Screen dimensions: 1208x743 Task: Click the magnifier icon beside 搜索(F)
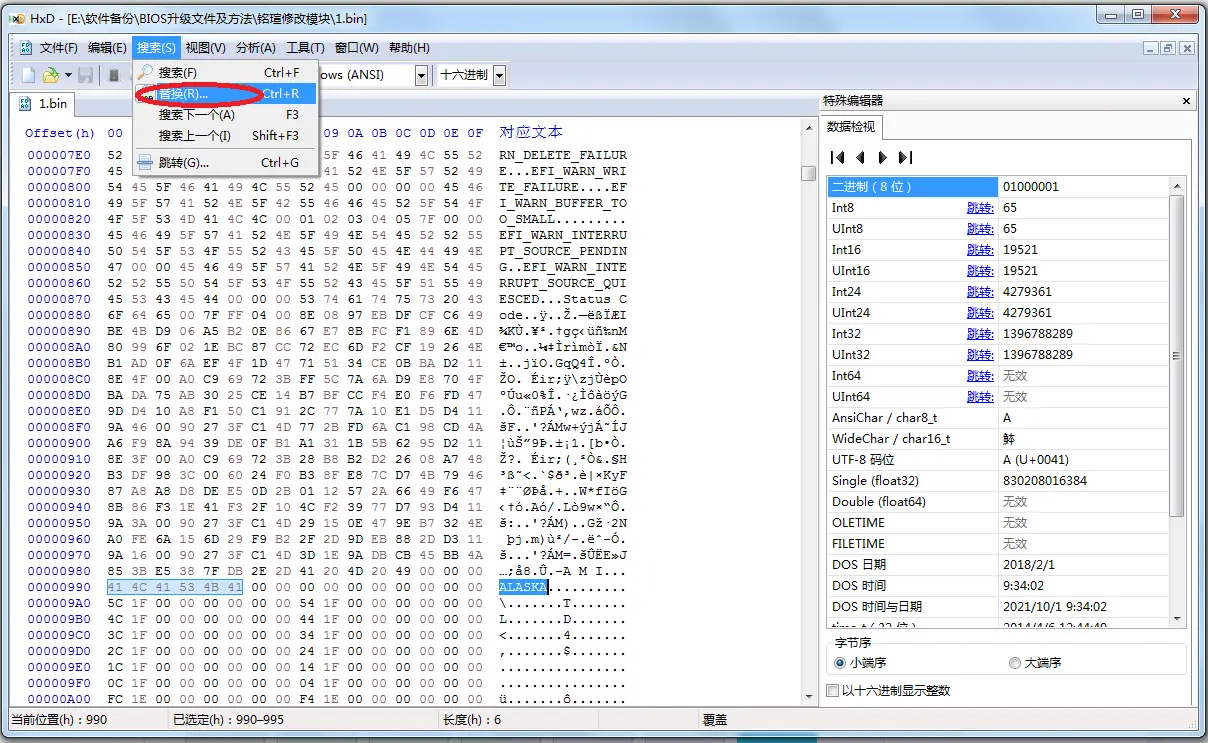click(145, 73)
